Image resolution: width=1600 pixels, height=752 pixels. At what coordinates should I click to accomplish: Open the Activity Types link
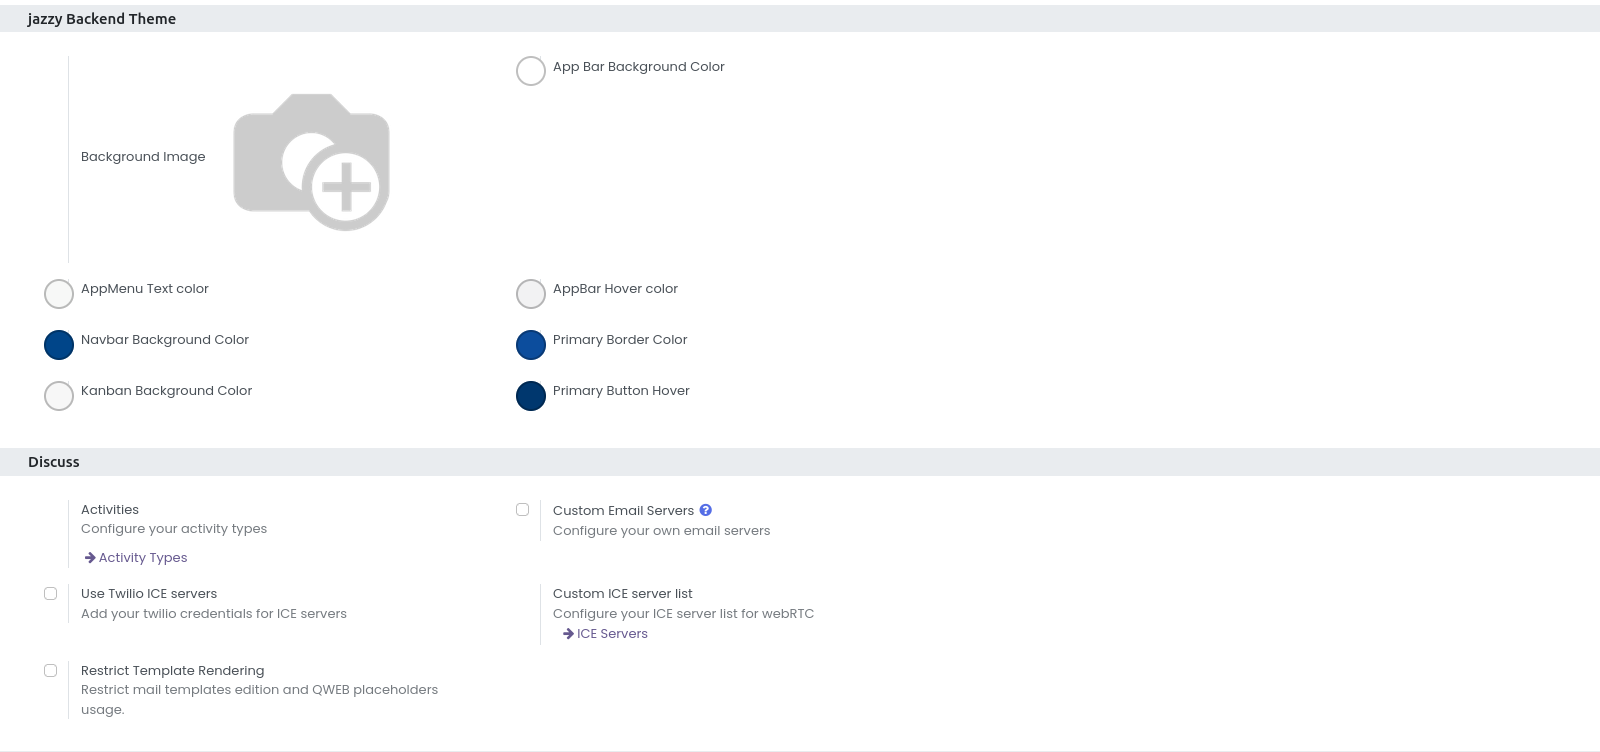pos(143,558)
